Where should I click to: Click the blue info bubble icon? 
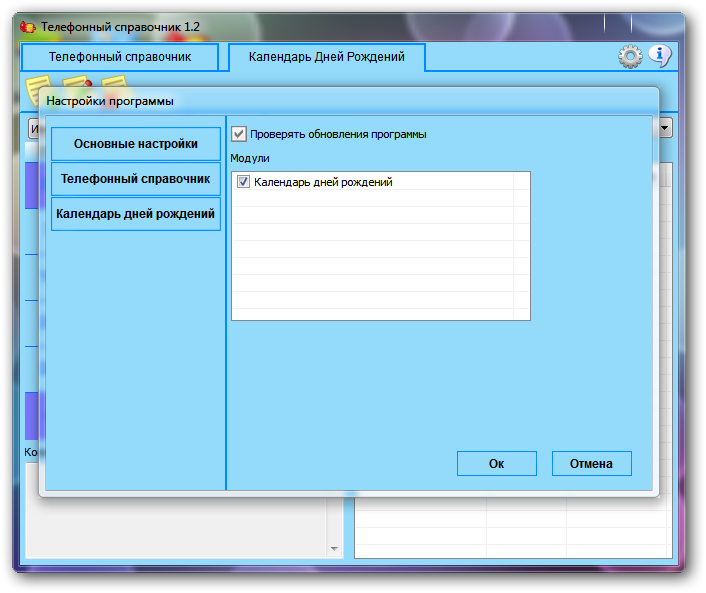pos(659,56)
